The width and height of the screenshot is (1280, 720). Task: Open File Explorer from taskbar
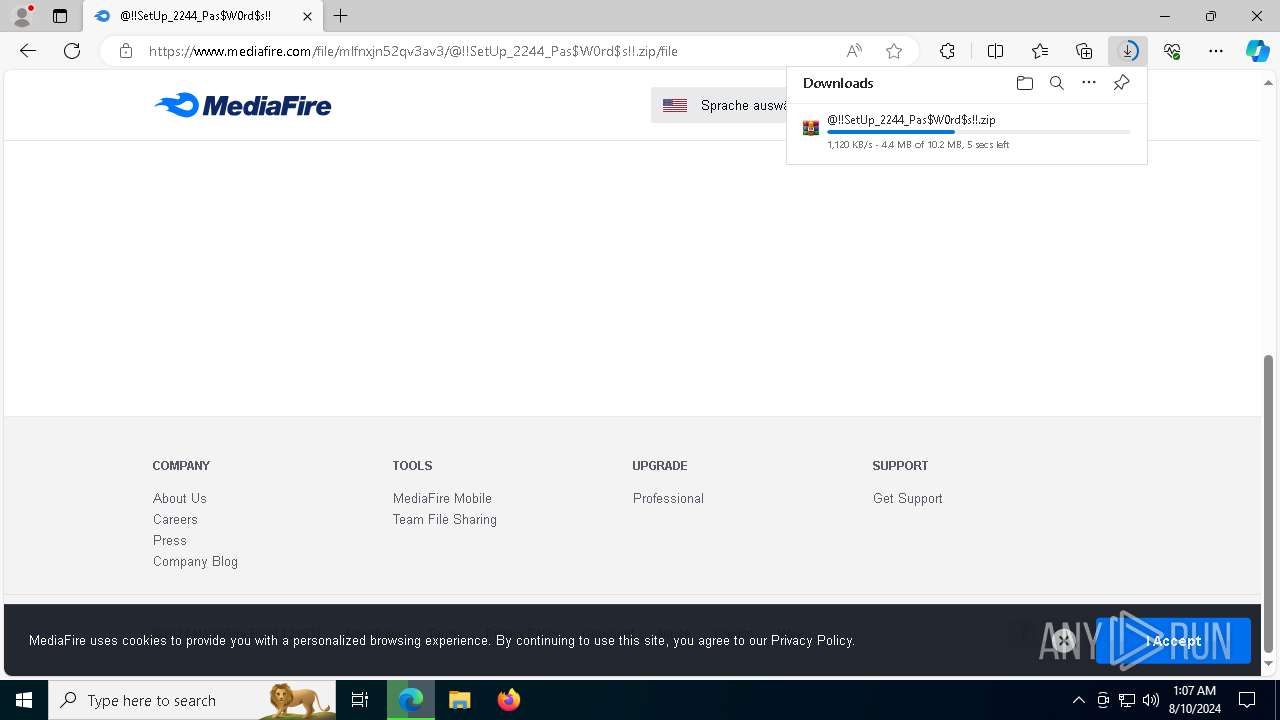460,700
